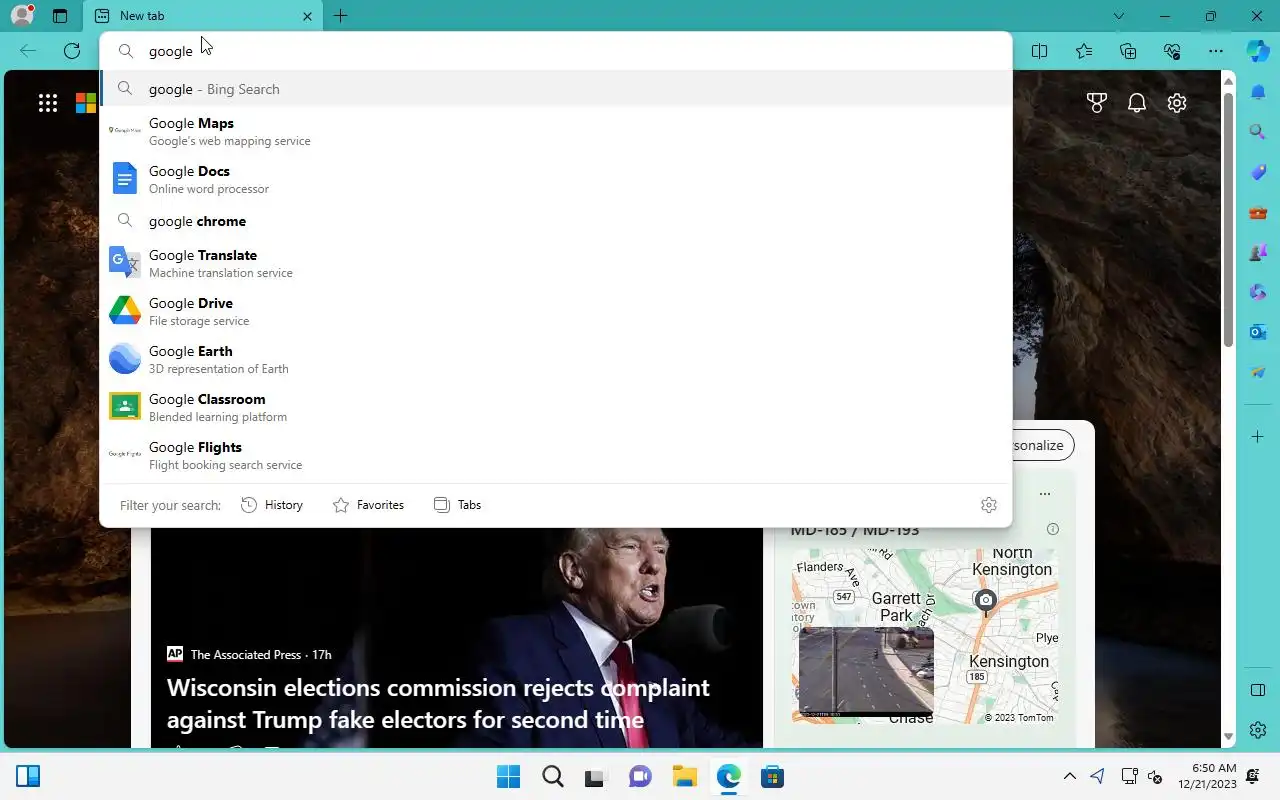This screenshot has width=1280, height=800.
Task: Choose the google chrome suggestion
Action: pyautogui.click(x=556, y=221)
